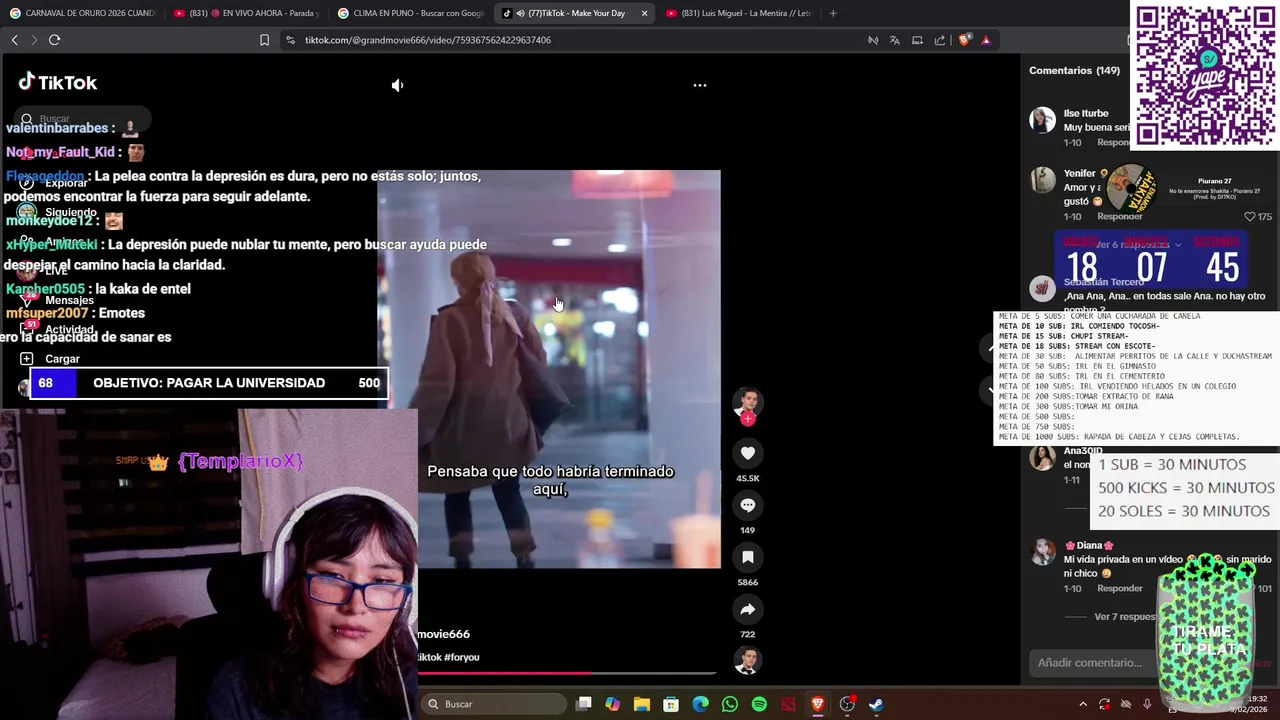Open the spinning sound disc avatar
Image resolution: width=1280 pixels, height=720 pixels.
(x=748, y=660)
